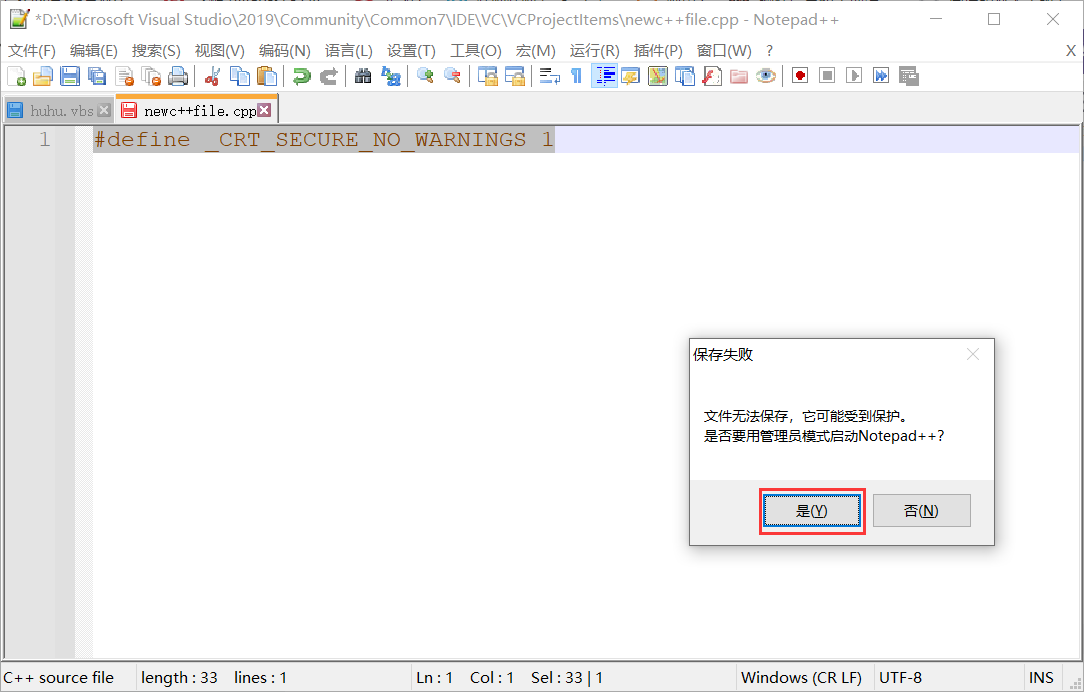The height and width of the screenshot is (692, 1084).
Task: Click 否(N) to decline admin restart
Action: (x=921, y=510)
